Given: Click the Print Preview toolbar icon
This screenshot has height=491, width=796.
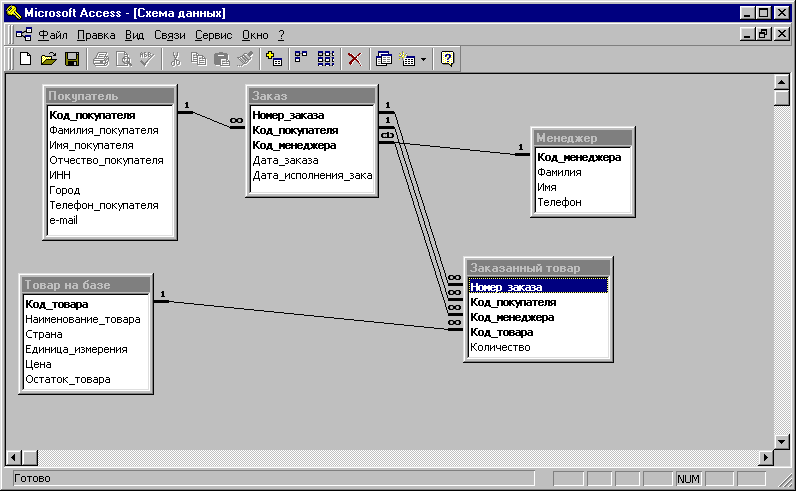Looking at the screenshot, I should pyautogui.click(x=124, y=59).
